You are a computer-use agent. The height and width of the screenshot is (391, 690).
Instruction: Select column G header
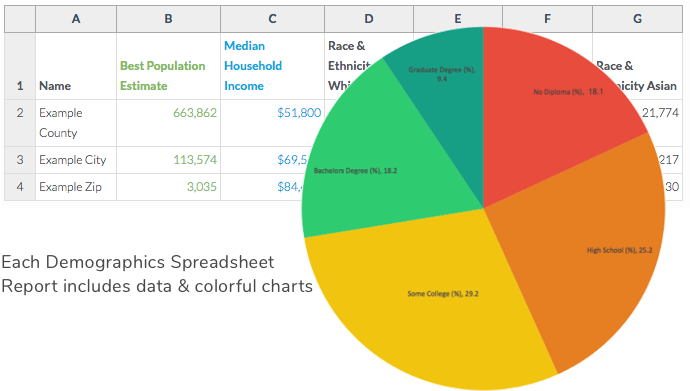[637, 19]
